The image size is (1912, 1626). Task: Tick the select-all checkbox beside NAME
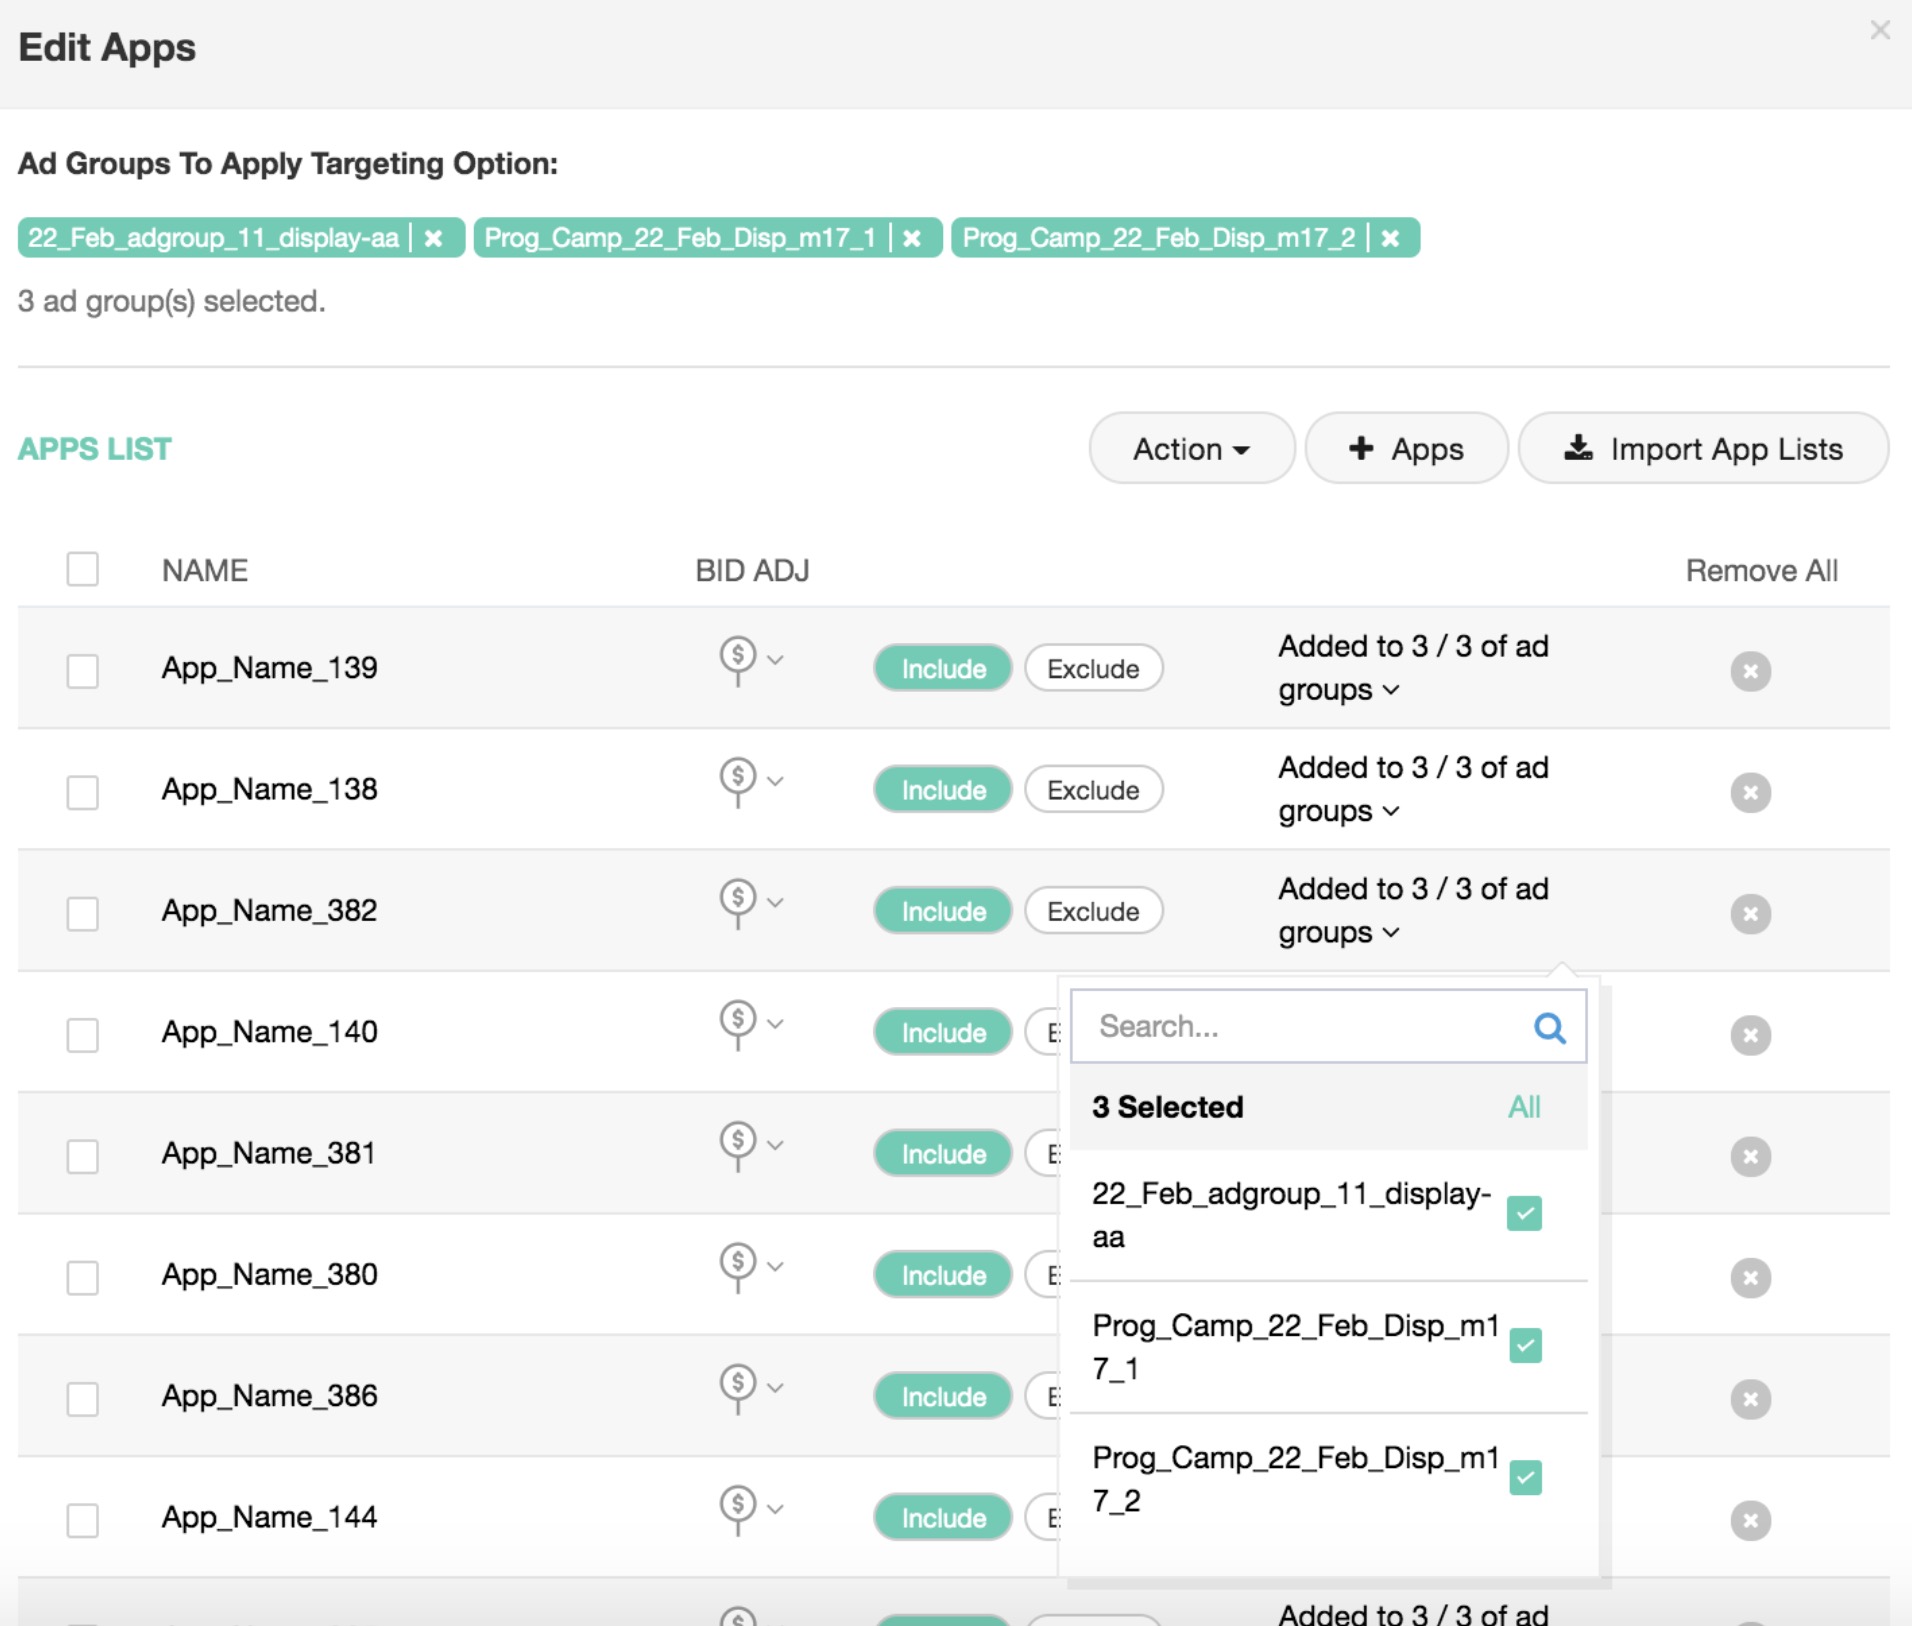point(83,569)
